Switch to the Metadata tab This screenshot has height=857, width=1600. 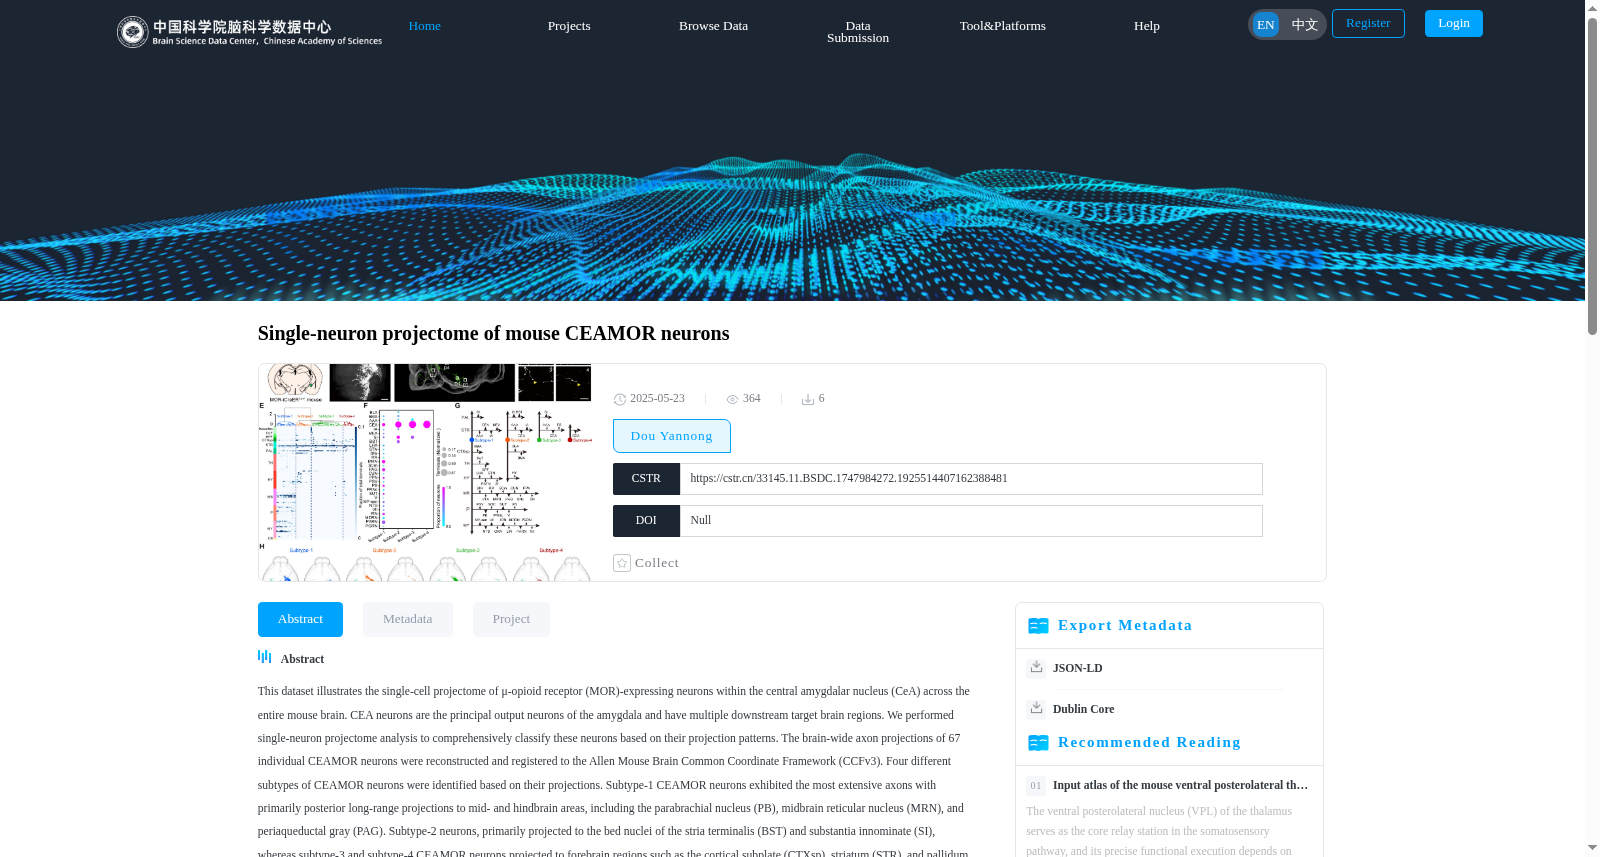pyautogui.click(x=408, y=619)
